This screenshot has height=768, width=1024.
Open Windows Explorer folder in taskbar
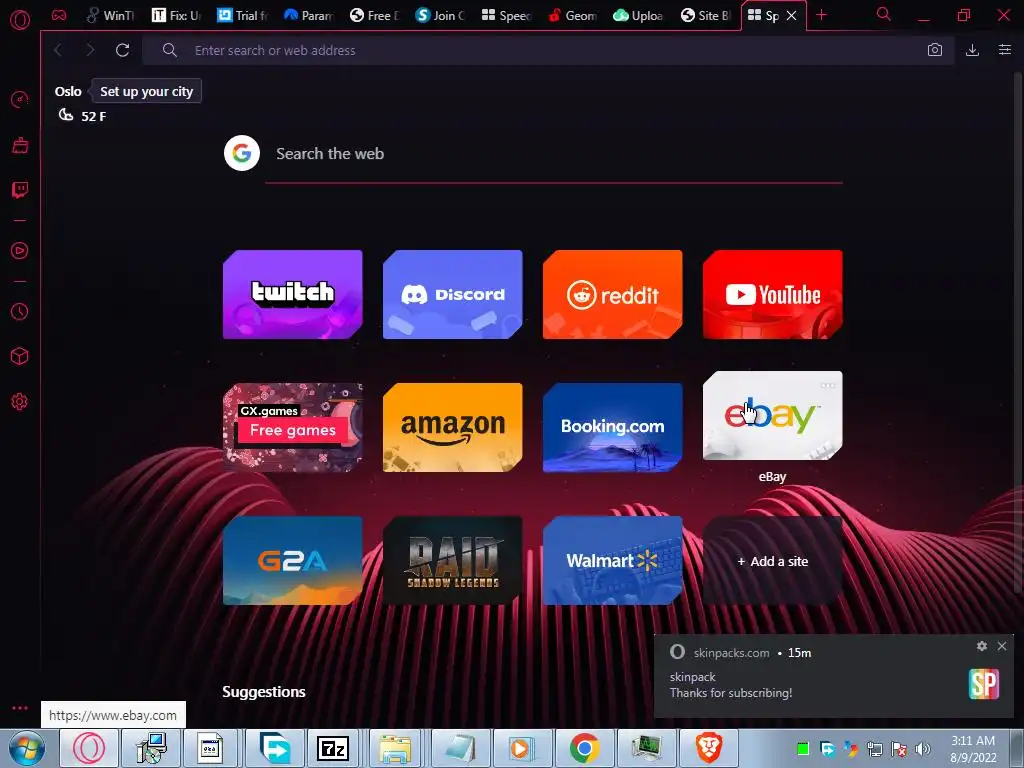(396, 748)
